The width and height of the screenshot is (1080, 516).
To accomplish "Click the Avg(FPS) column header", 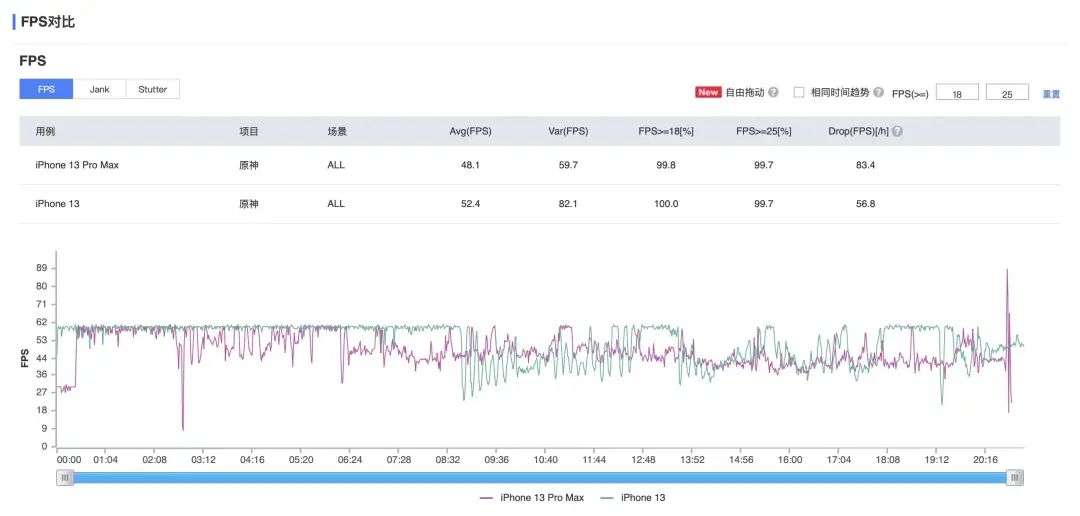I will click(470, 131).
